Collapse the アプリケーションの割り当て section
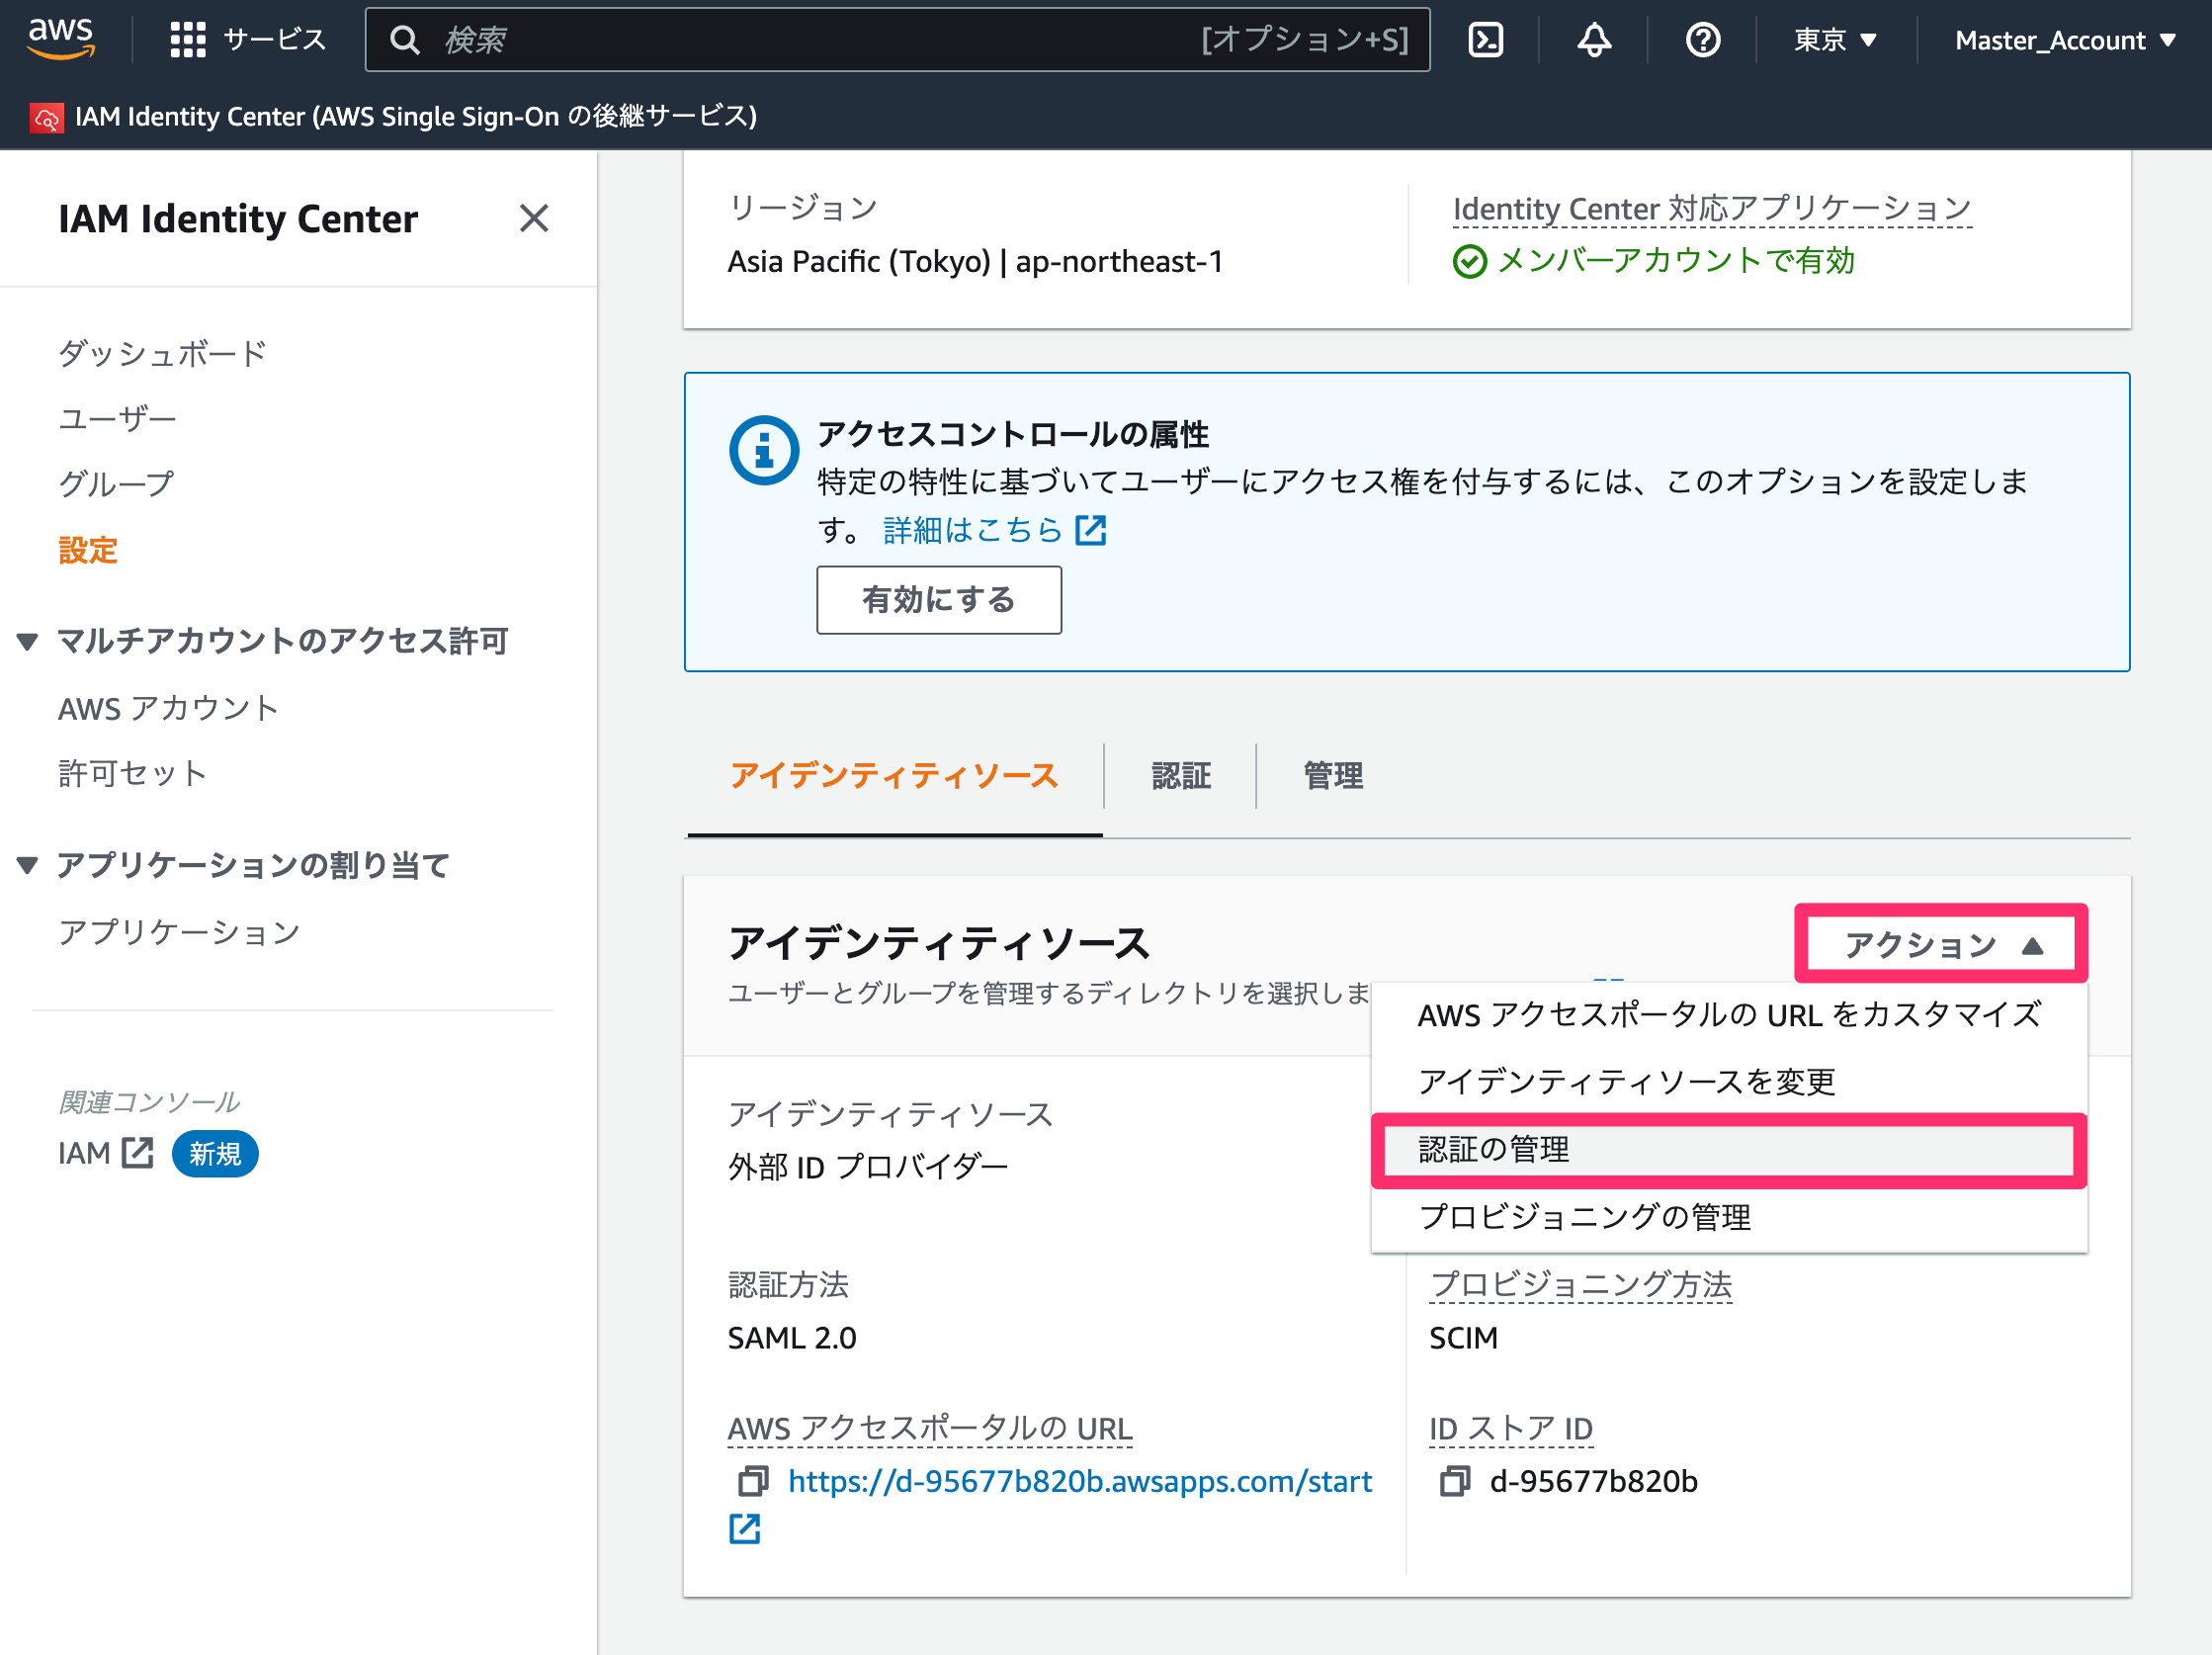 (28, 865)
